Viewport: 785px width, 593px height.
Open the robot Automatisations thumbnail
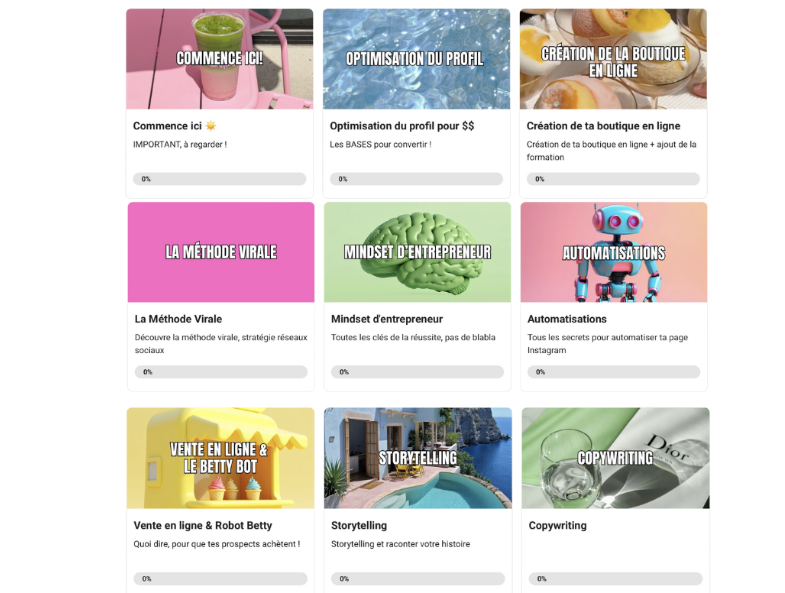(x=614, y=252)
